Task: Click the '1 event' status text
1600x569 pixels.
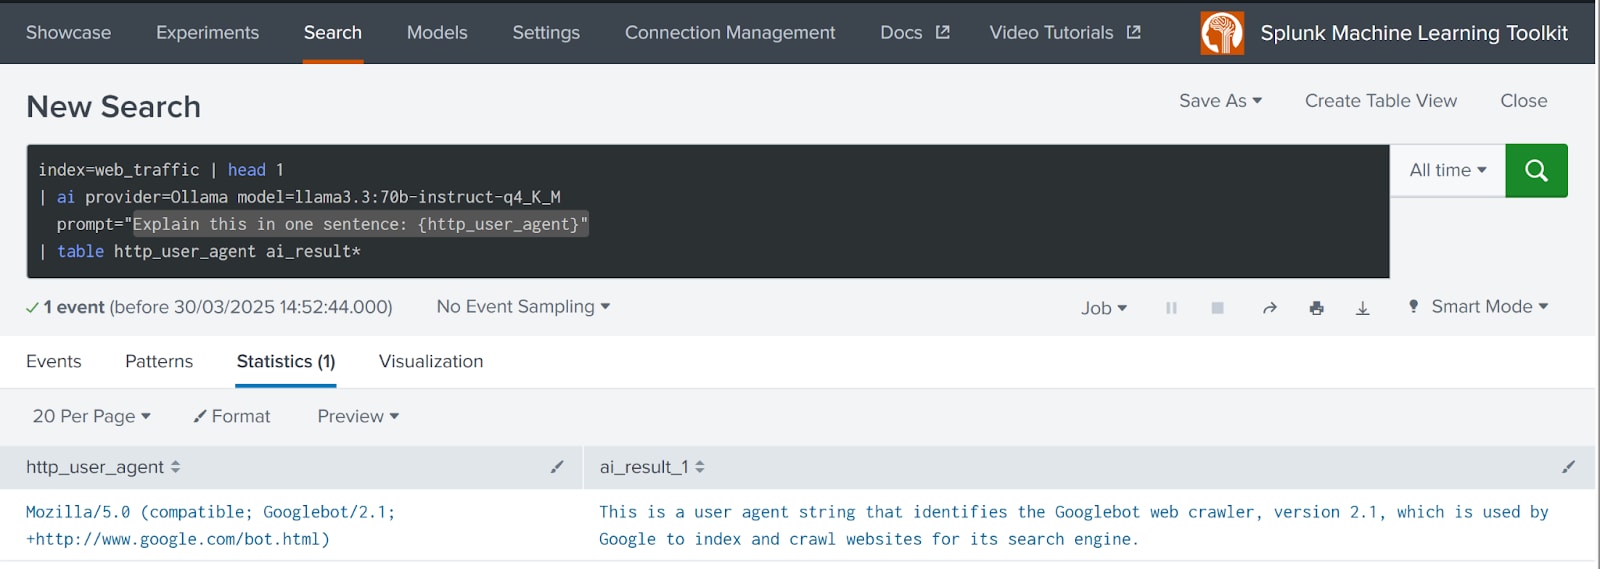Action: point(74,307)
